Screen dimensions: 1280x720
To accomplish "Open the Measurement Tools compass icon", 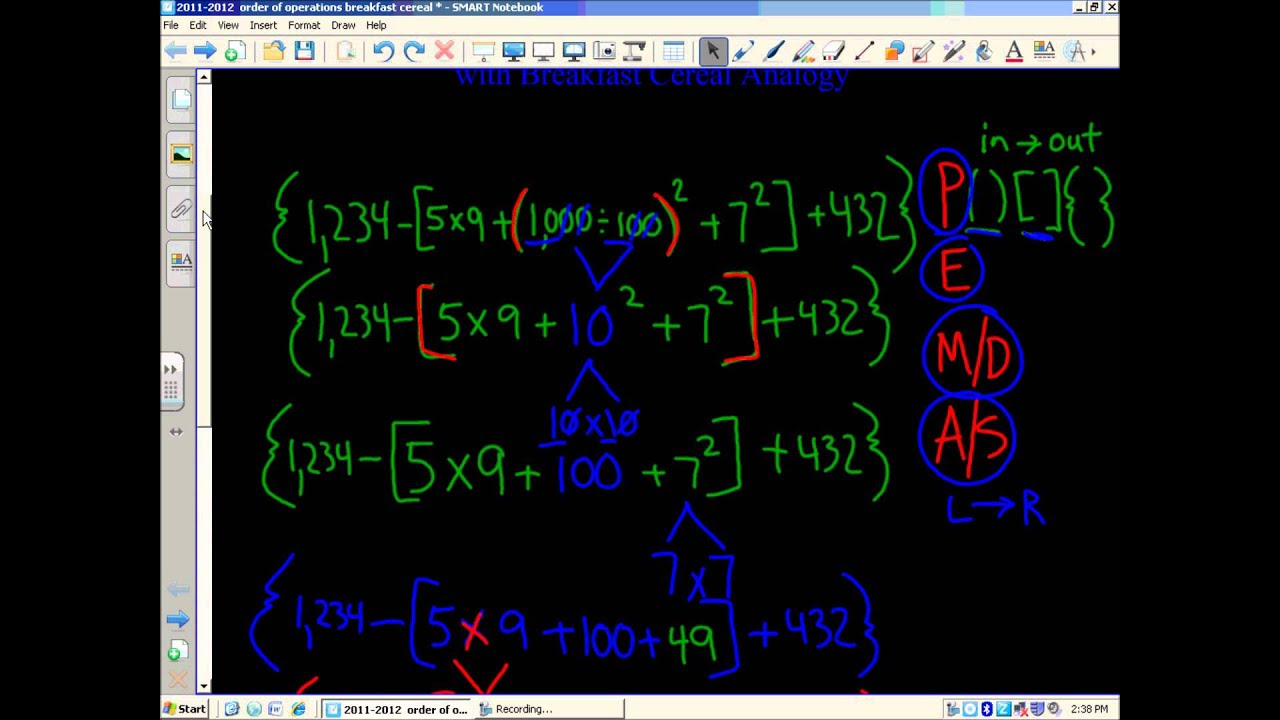I will pyautogui.click(x=1075, y=51).
